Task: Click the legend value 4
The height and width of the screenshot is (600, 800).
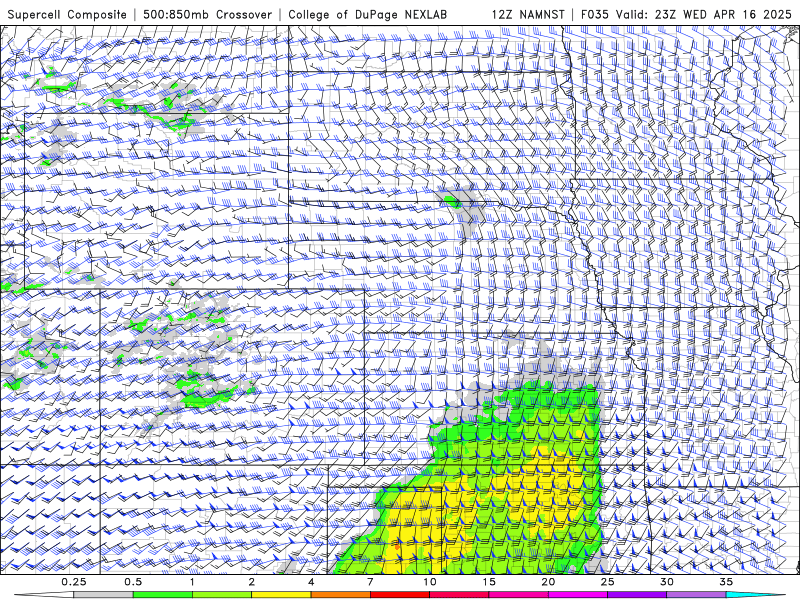Action: click(x=311, y=582)
